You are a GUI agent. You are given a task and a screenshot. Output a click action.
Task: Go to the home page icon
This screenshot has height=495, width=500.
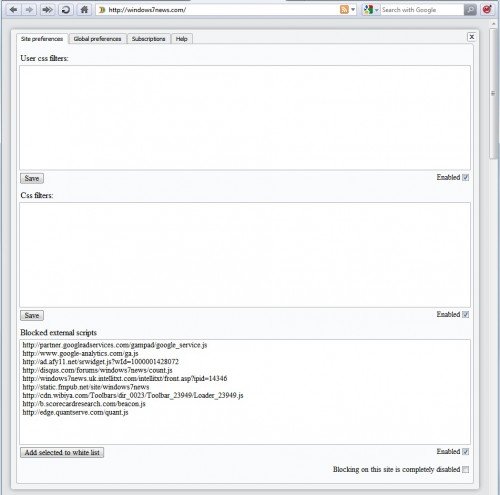click(x=84, y=10)
